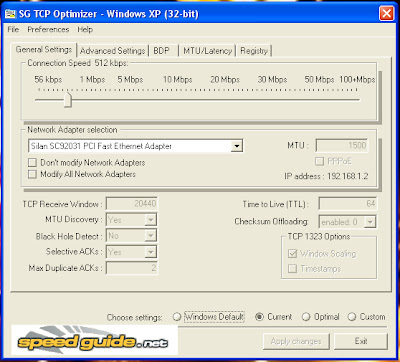Check Modify All Network Adapters

tap(32, 174)
